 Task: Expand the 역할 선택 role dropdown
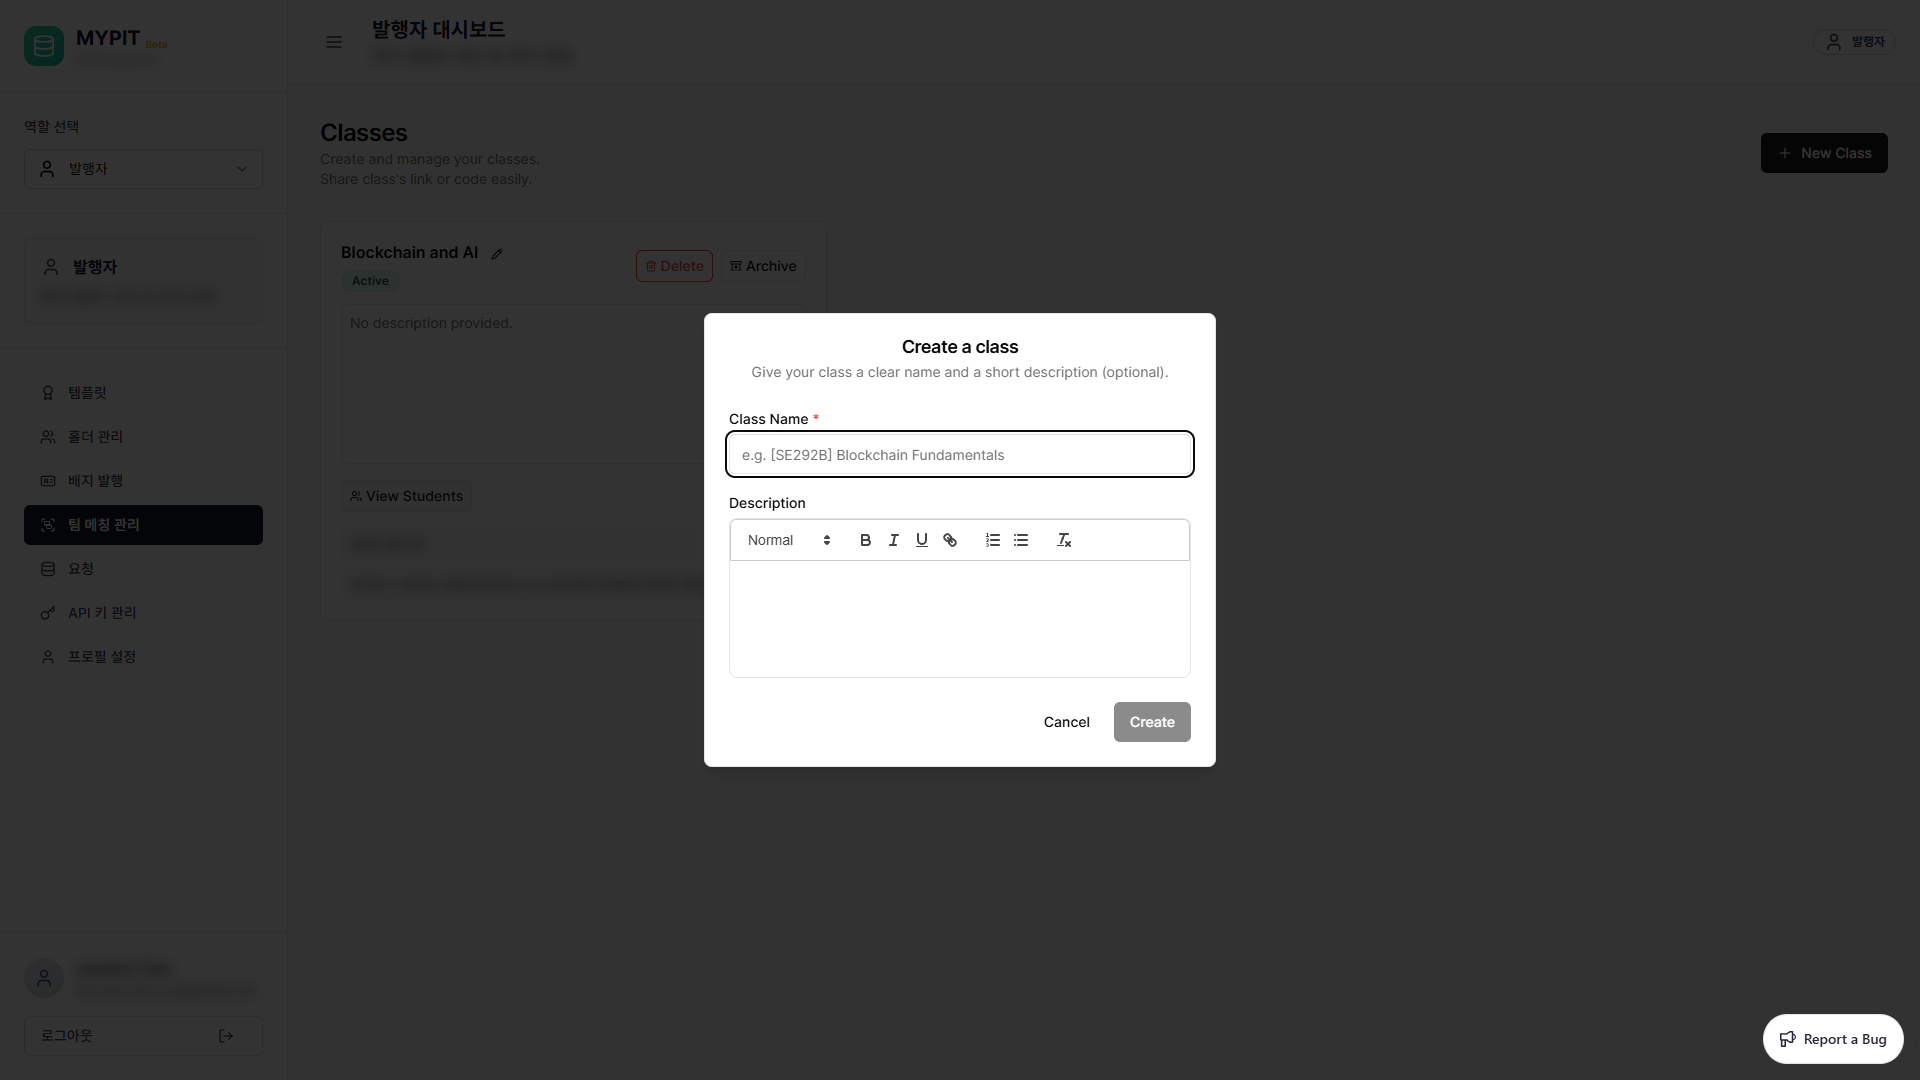click(x=143, y=169)
